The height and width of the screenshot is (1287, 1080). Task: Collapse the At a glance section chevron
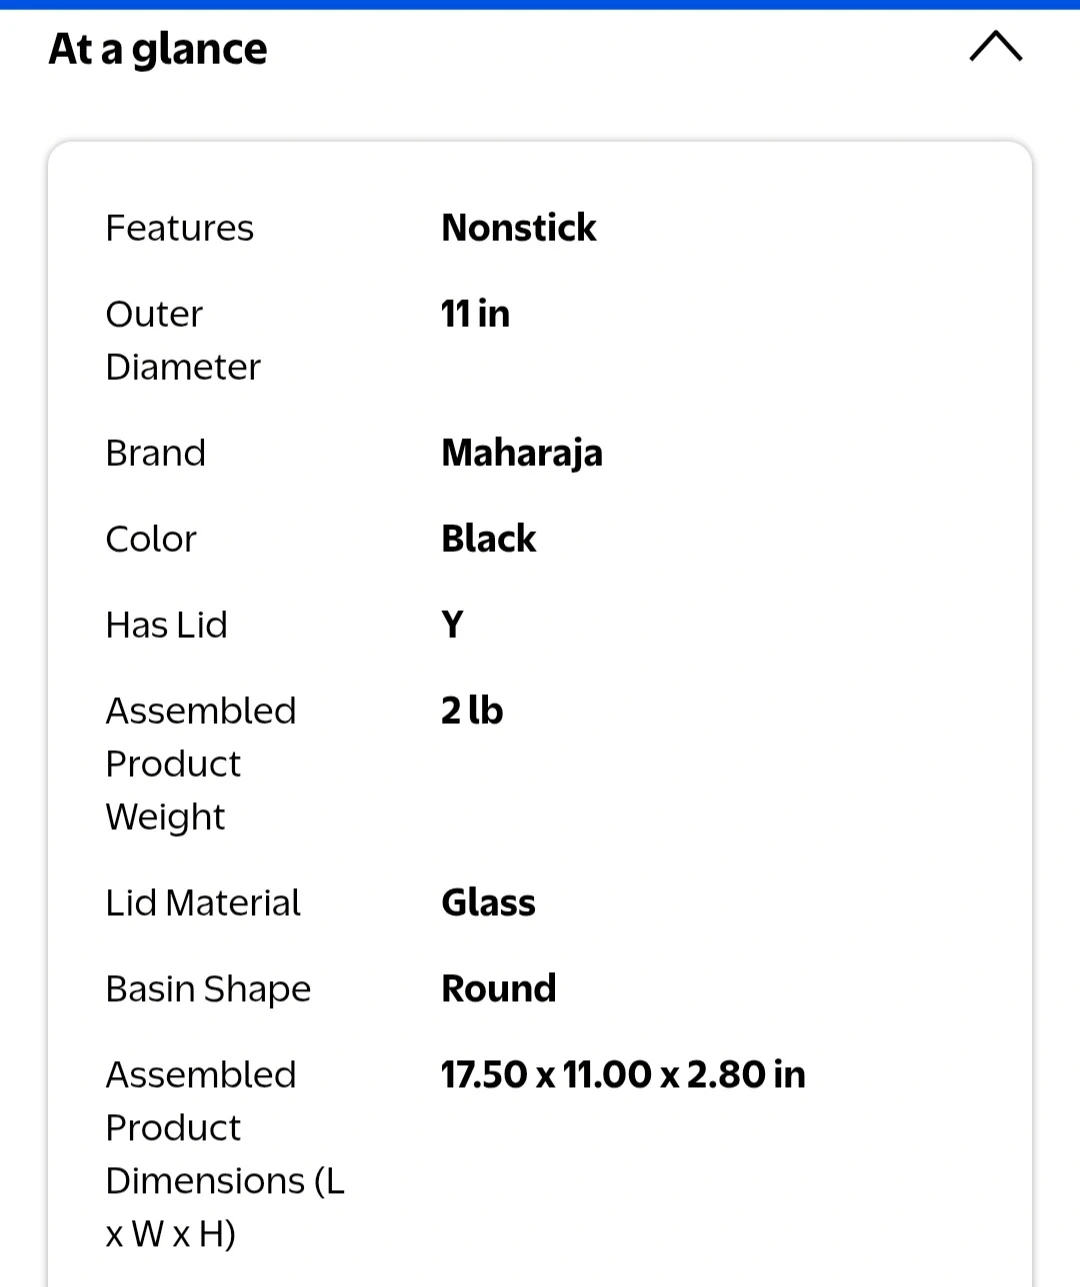995,47
